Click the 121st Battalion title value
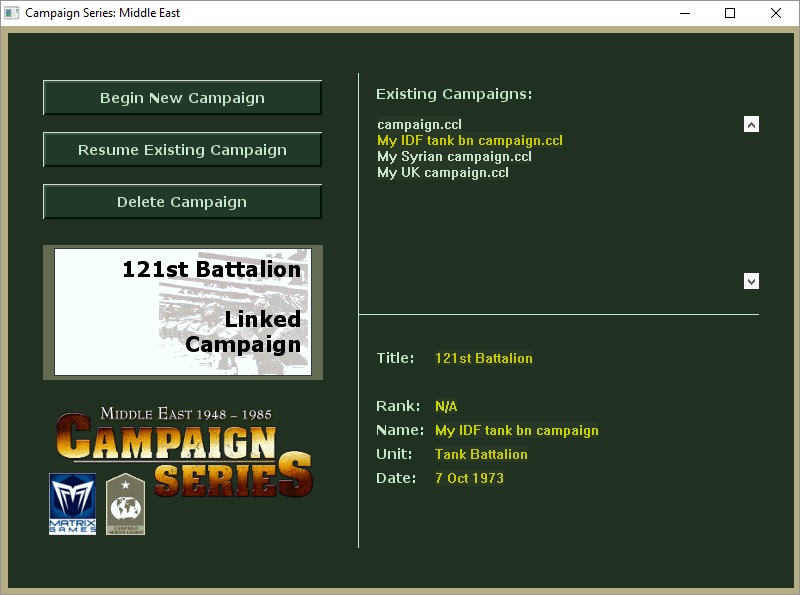The height and width of the screenshot is (595, 800). pyautogui.click(x=484, y=358)
